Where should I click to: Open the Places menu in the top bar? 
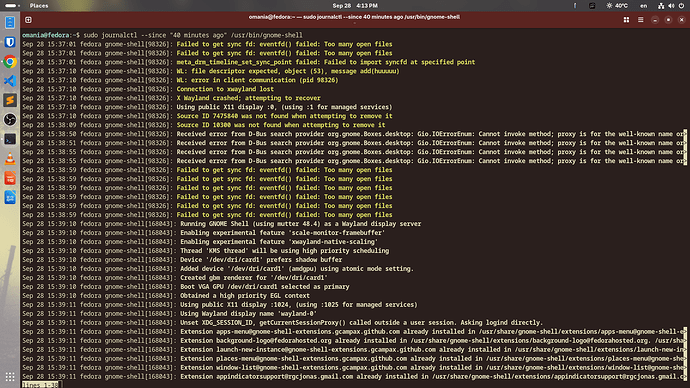(x=39, y=6)
